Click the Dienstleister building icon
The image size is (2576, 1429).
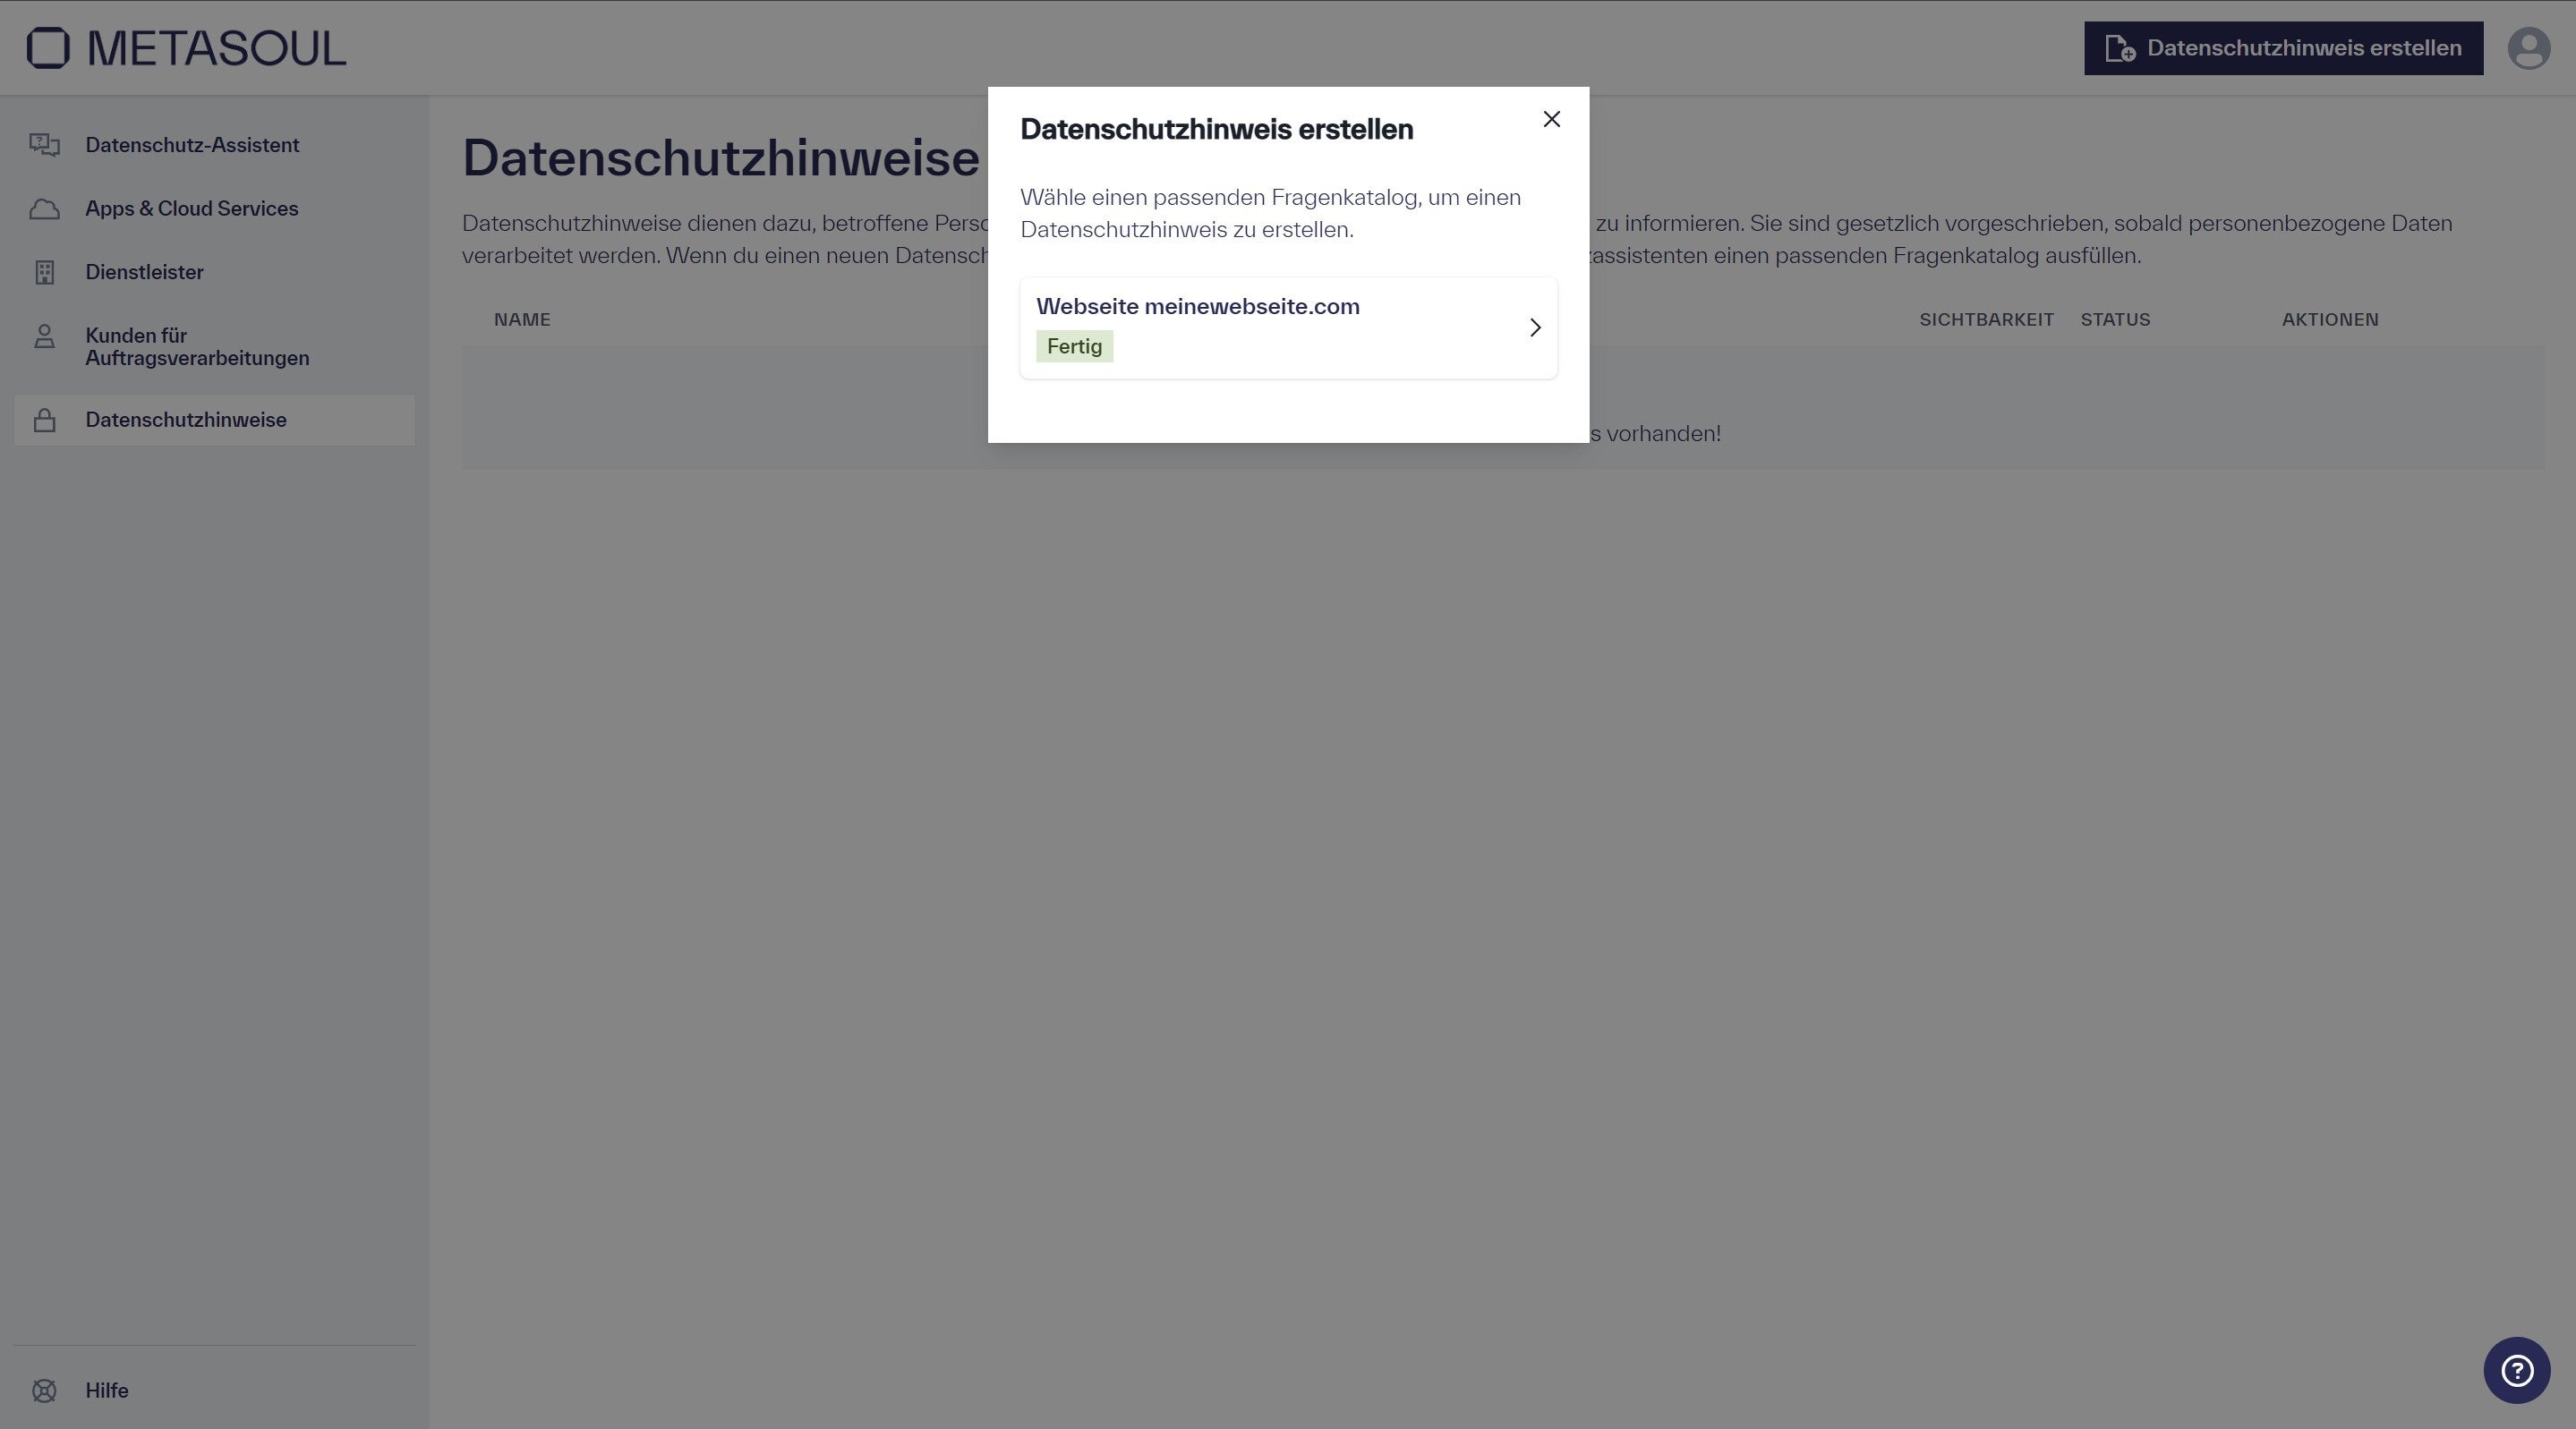point(45,271)
